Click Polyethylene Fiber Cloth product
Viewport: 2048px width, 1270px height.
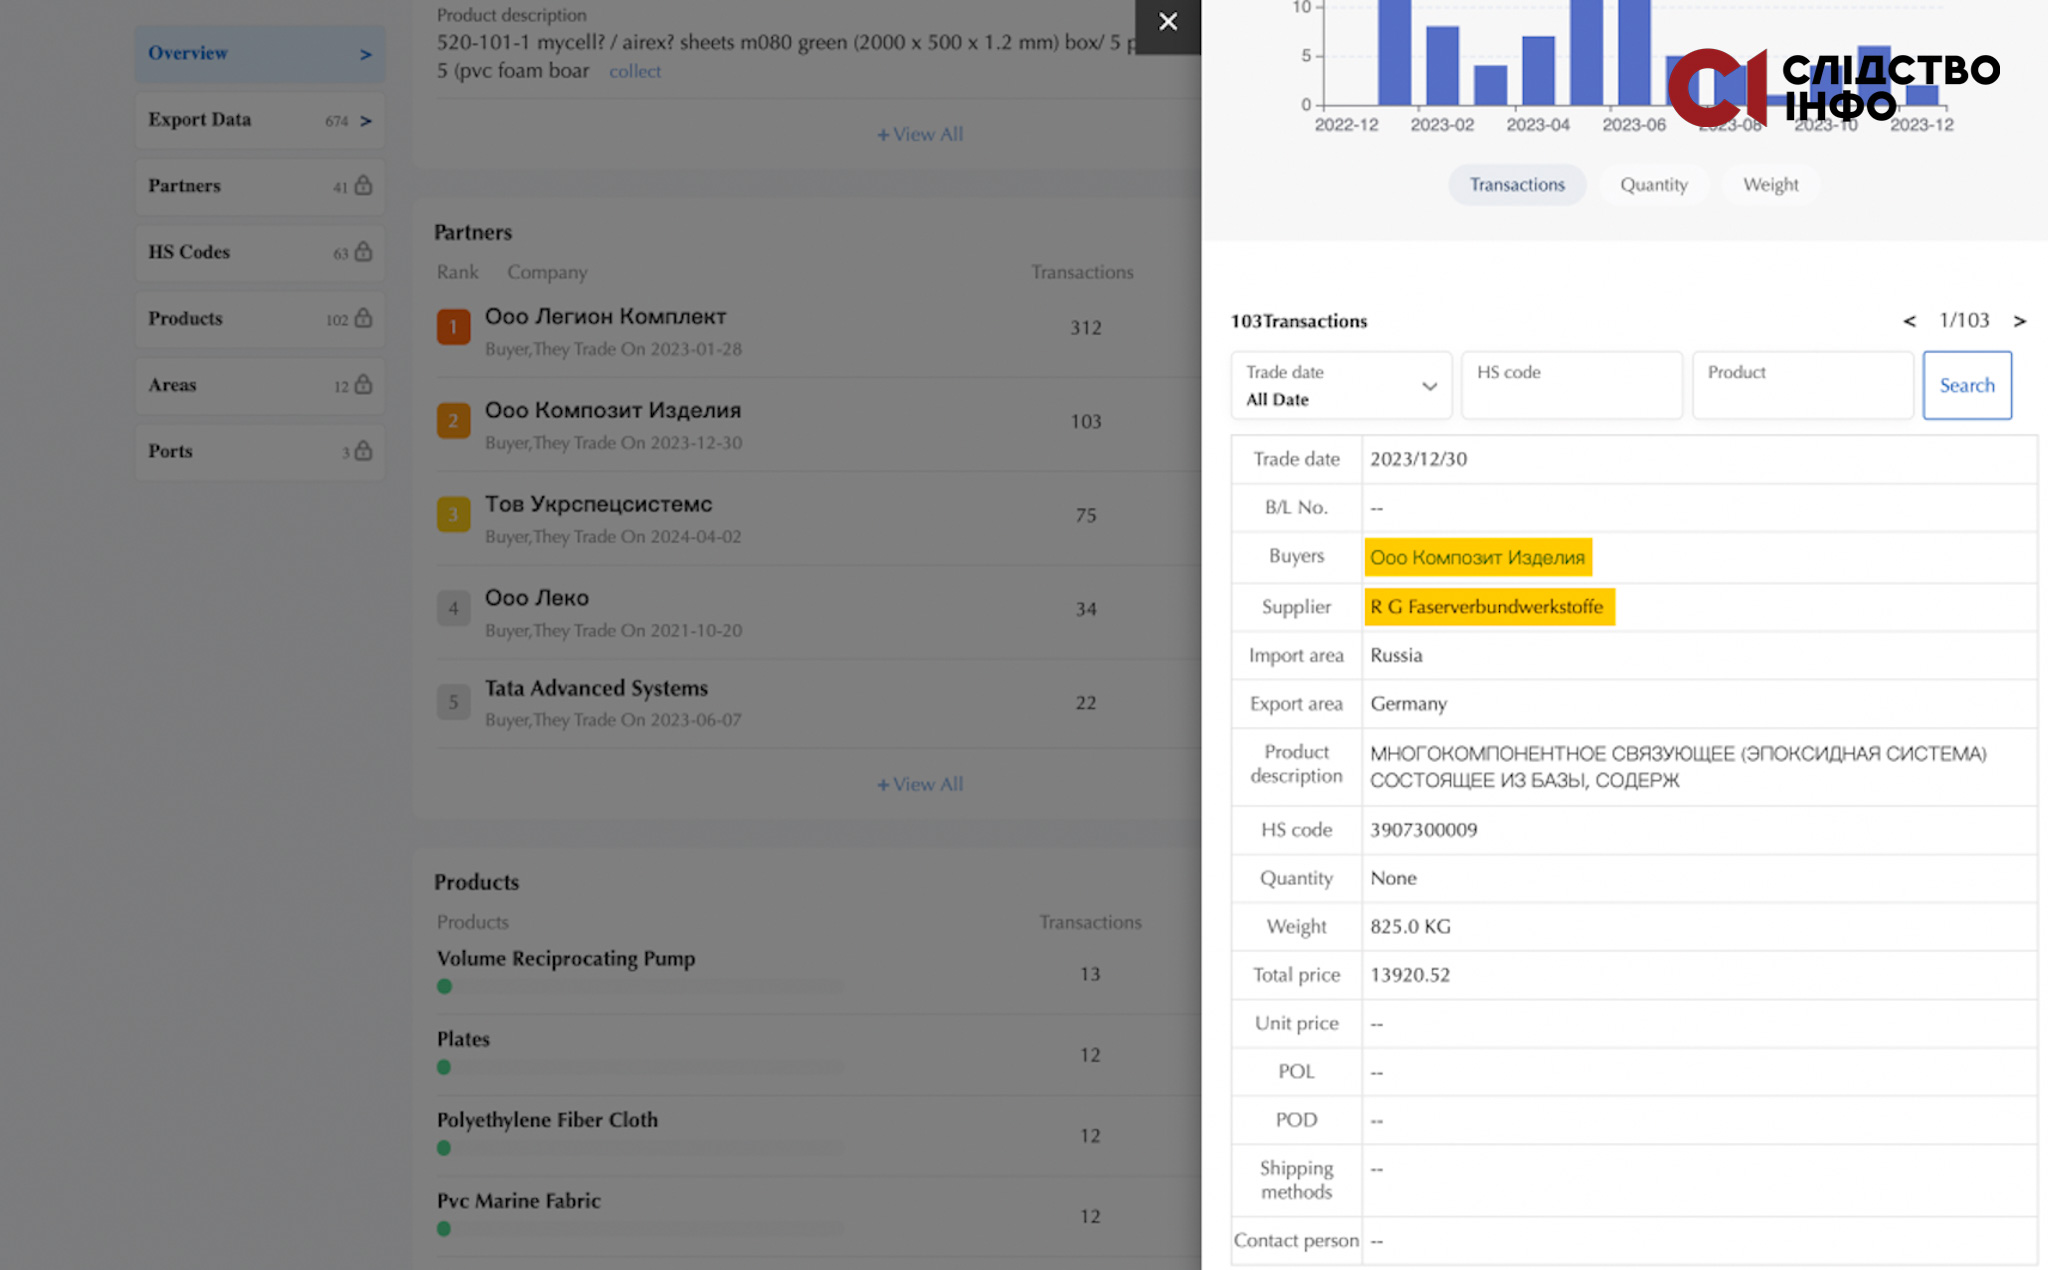tap(547, 1121)
